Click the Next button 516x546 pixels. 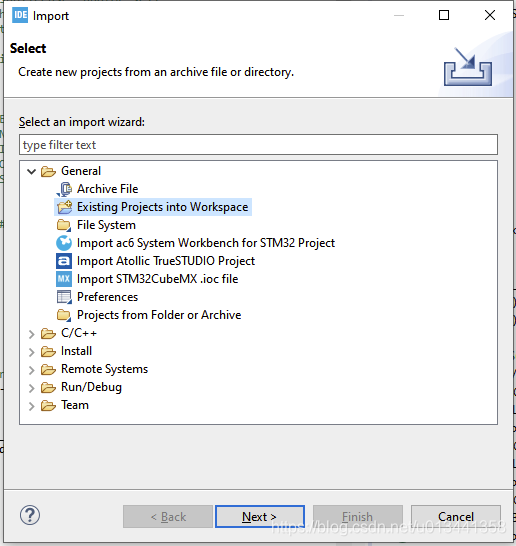[260, 517]
